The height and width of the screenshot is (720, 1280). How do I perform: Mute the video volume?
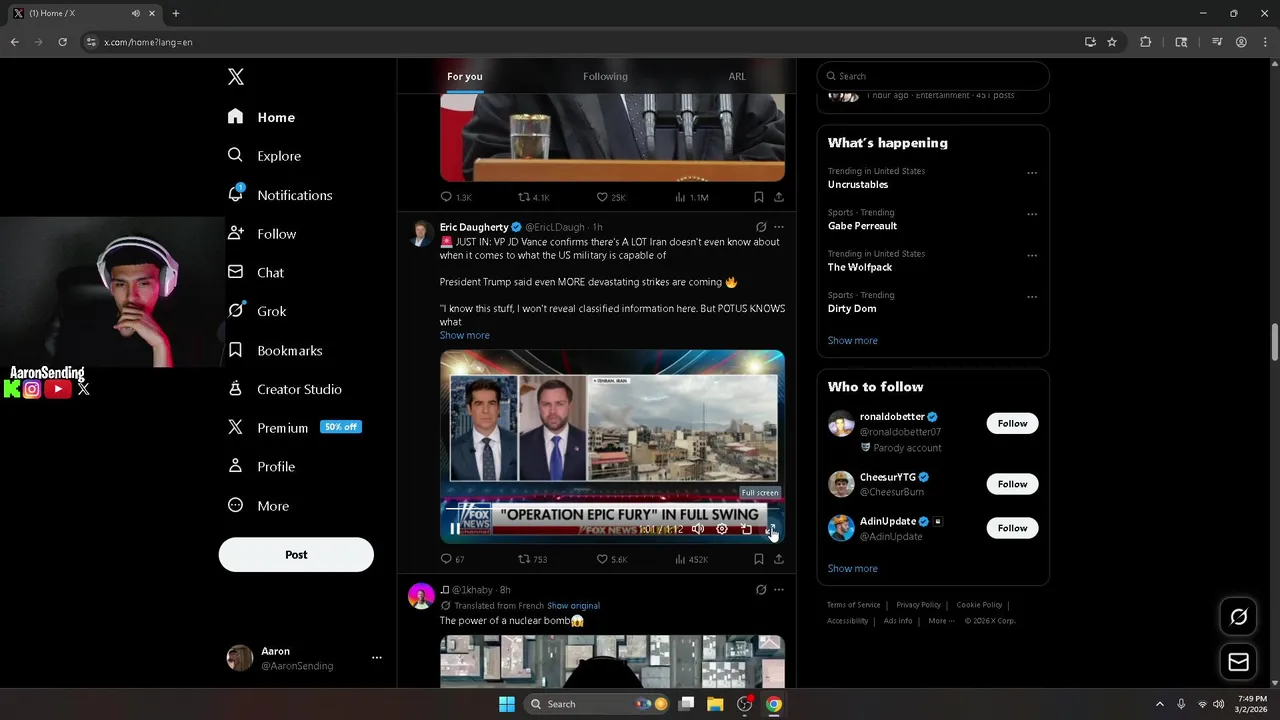(x=698, y=529)
